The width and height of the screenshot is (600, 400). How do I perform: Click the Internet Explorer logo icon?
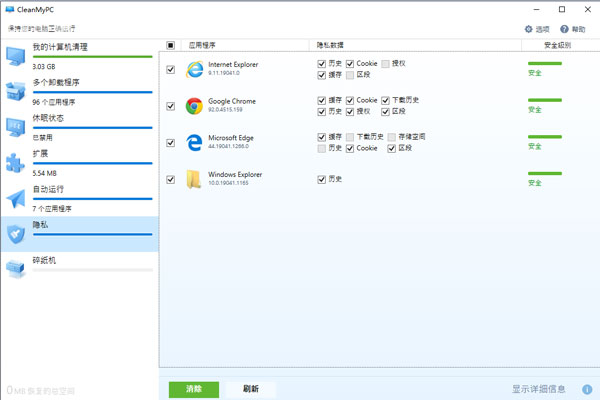194,69
